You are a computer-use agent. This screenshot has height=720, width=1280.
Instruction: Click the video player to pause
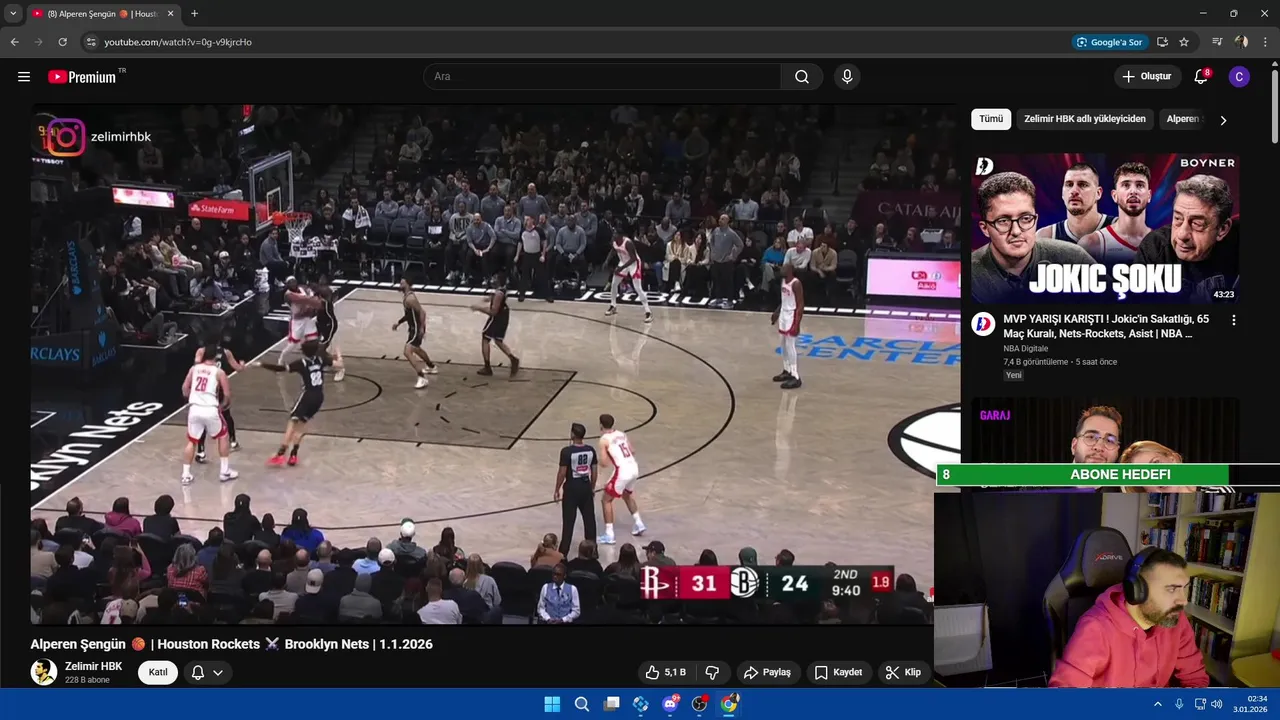click(495, 364)
